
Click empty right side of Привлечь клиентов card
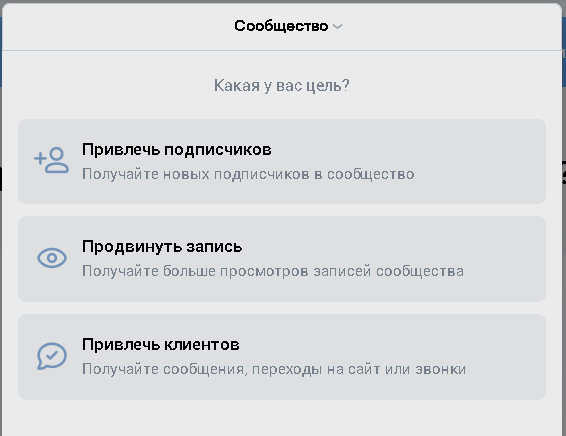coord(507,357)
